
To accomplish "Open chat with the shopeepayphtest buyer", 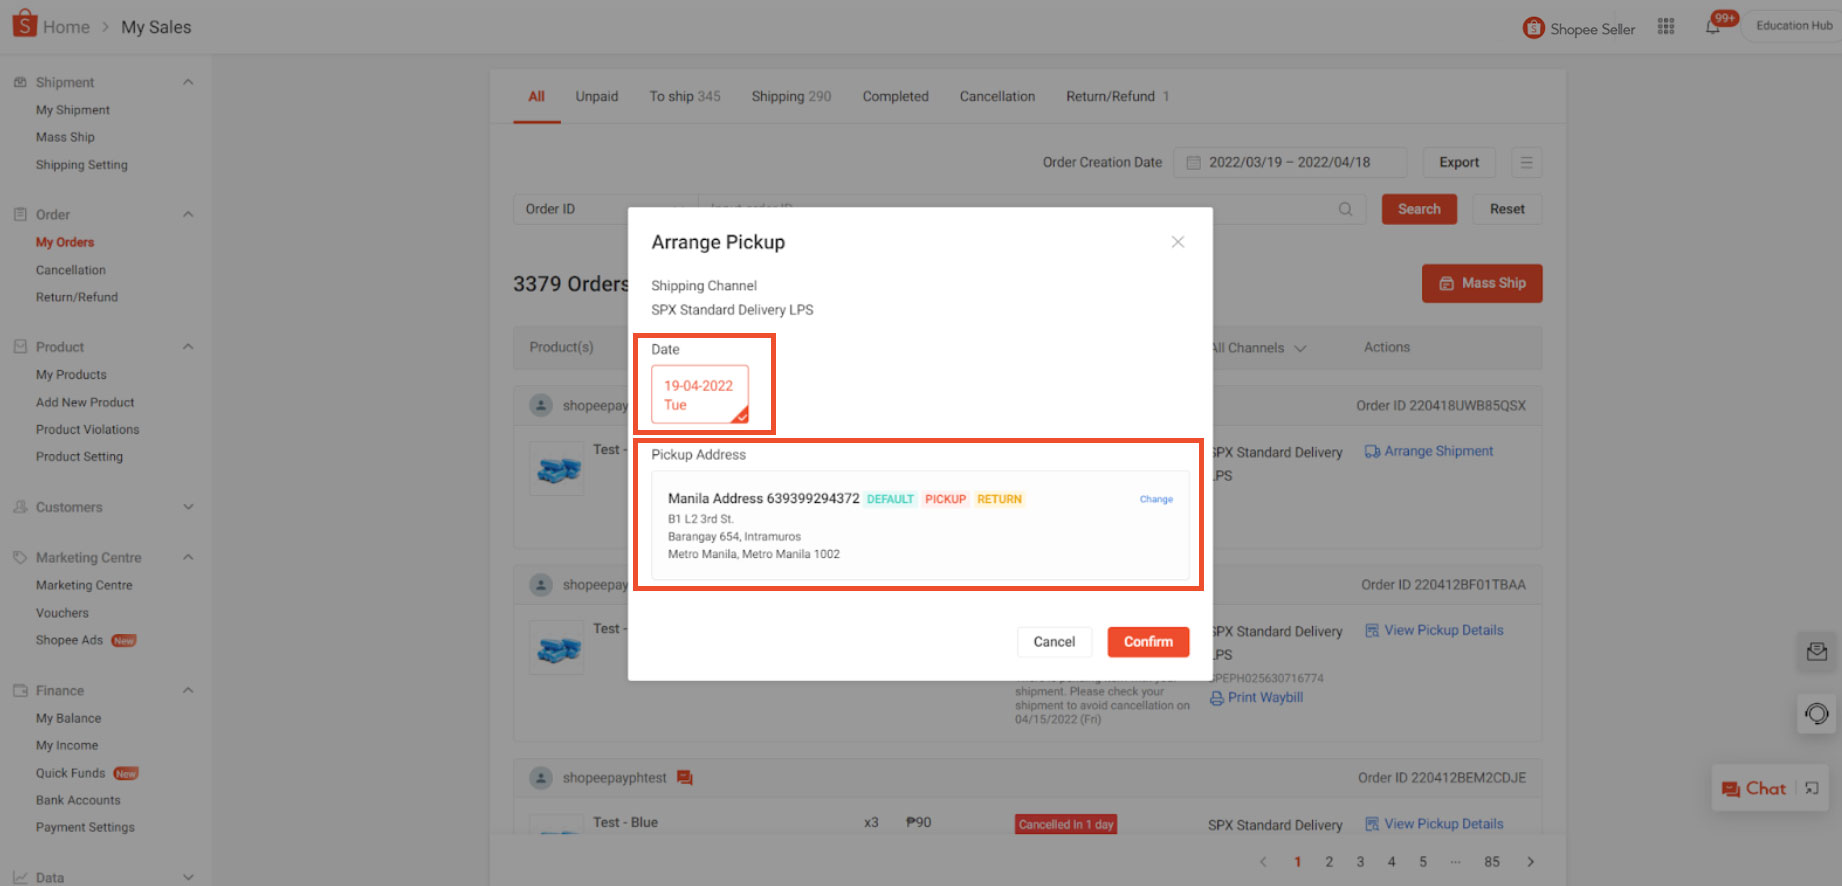I will pos(685,778).
